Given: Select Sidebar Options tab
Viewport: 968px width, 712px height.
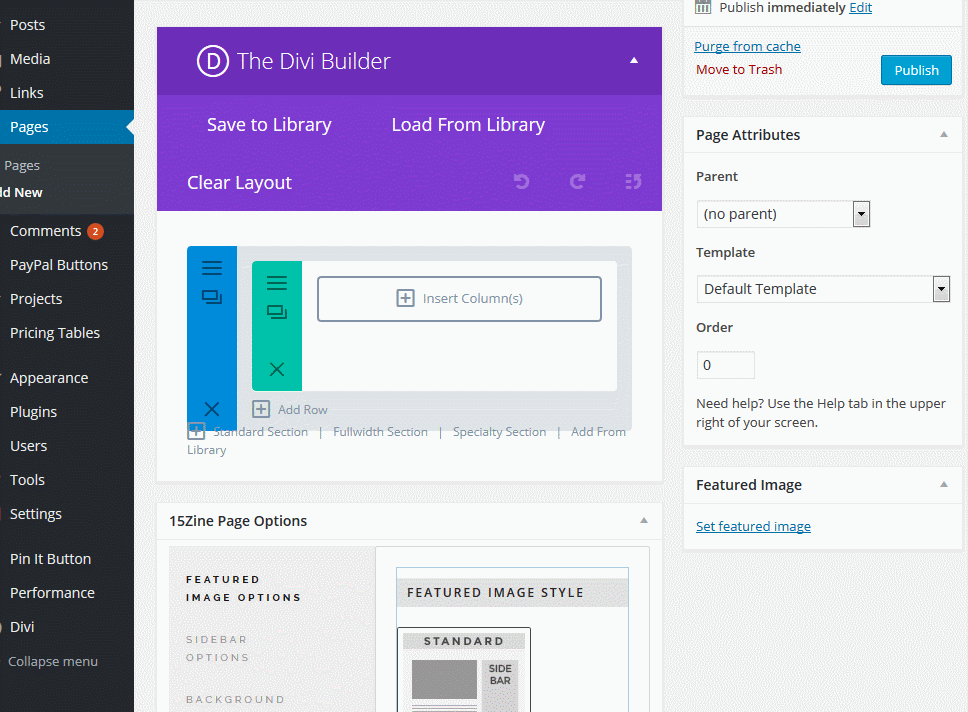Looking at the screenshot, I should tap(217, 648).
